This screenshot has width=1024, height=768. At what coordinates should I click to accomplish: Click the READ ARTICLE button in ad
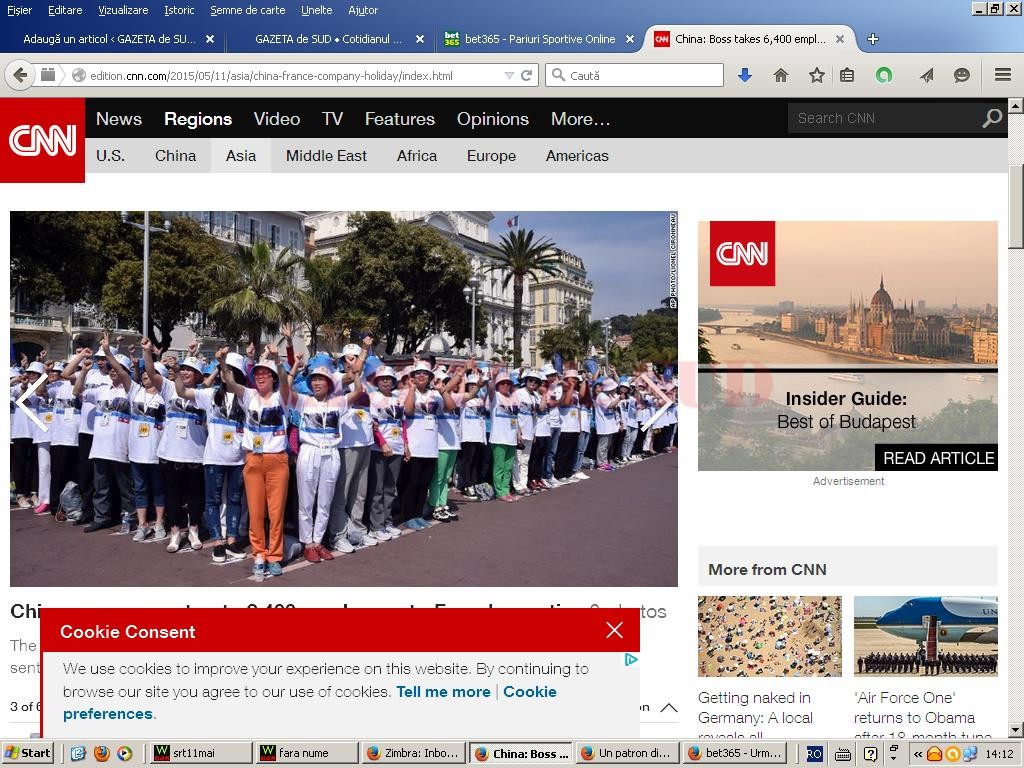tap(937, 458)
